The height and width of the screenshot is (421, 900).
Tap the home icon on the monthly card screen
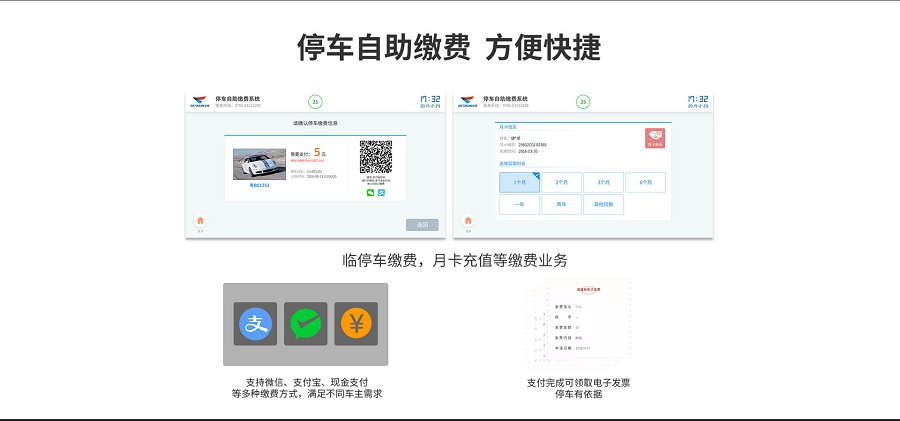[x=468, y=221]
